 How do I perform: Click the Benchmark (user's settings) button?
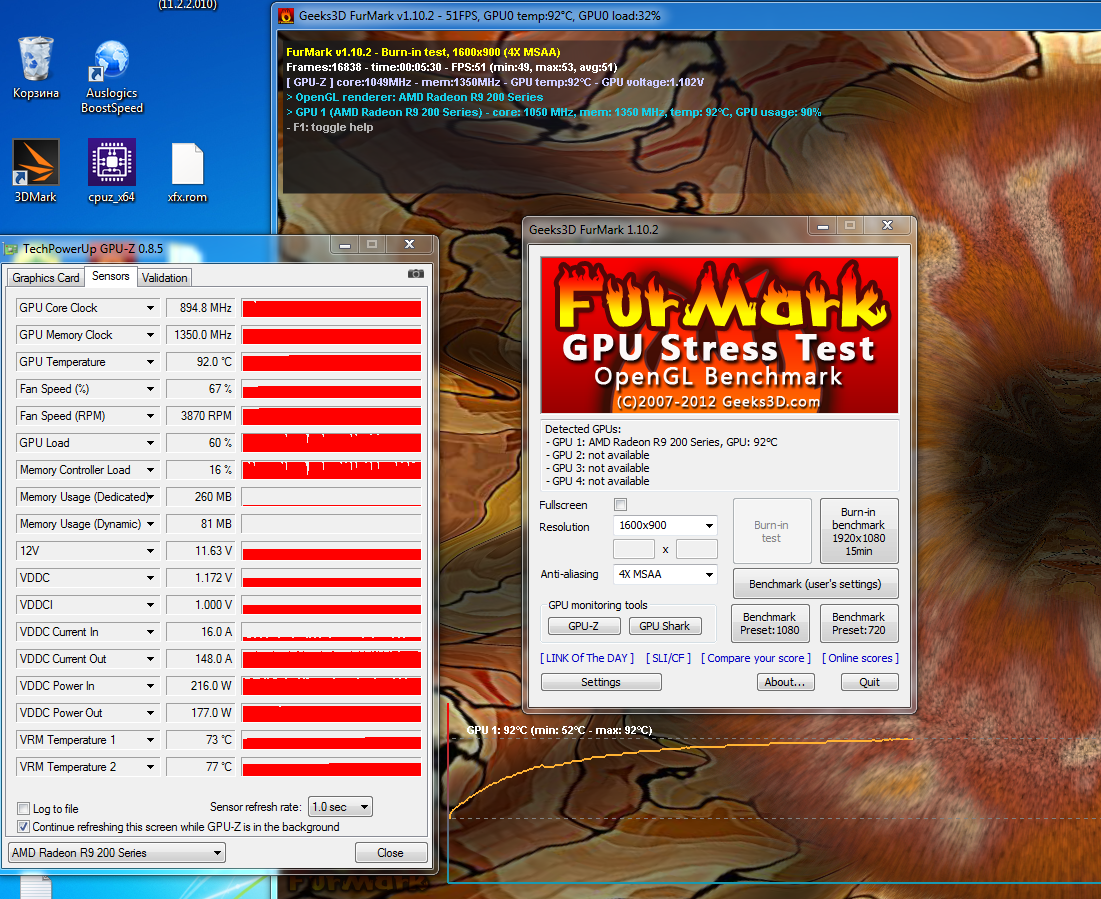(x=815, y=584)
